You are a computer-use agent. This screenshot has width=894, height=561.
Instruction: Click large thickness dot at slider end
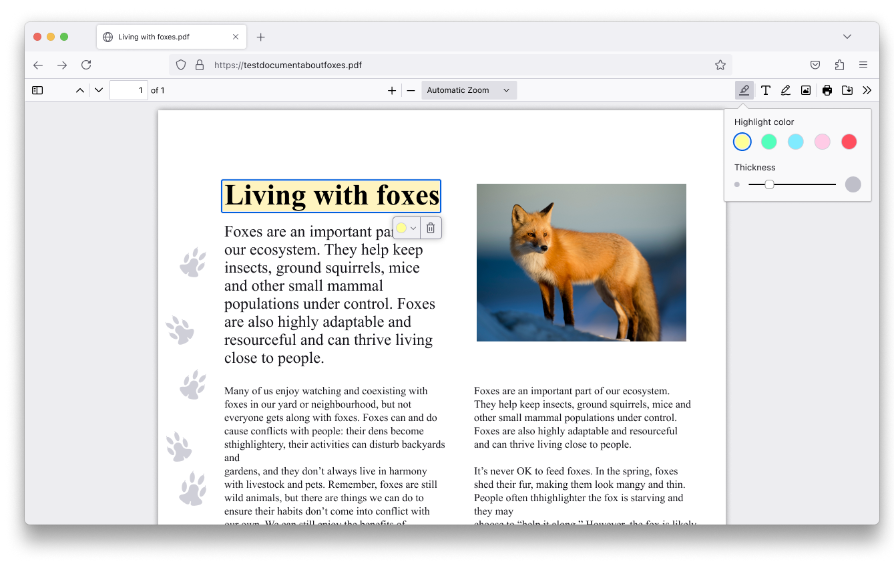click(x=853, y=184)
